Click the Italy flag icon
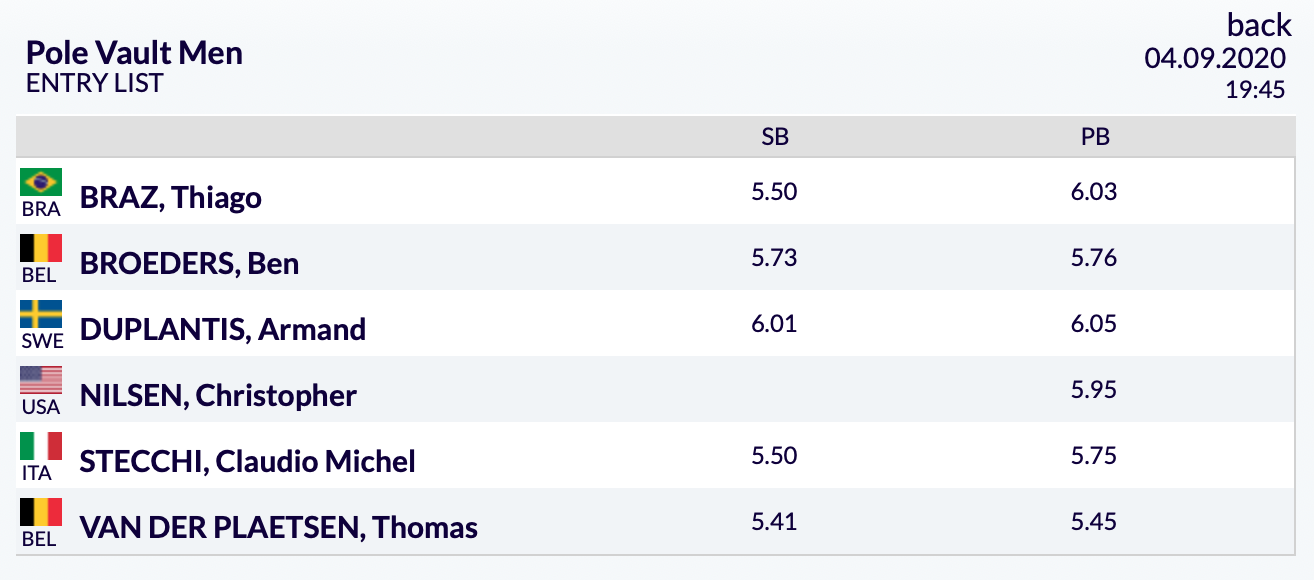1314x580 pixels. click(x=41, y=446)
